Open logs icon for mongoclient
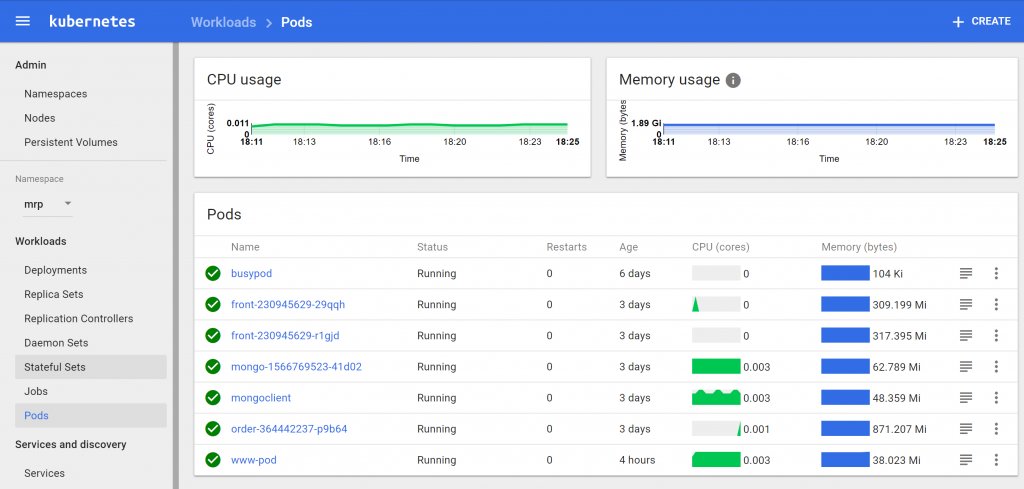1024x489 pixels. pos(966,398)
